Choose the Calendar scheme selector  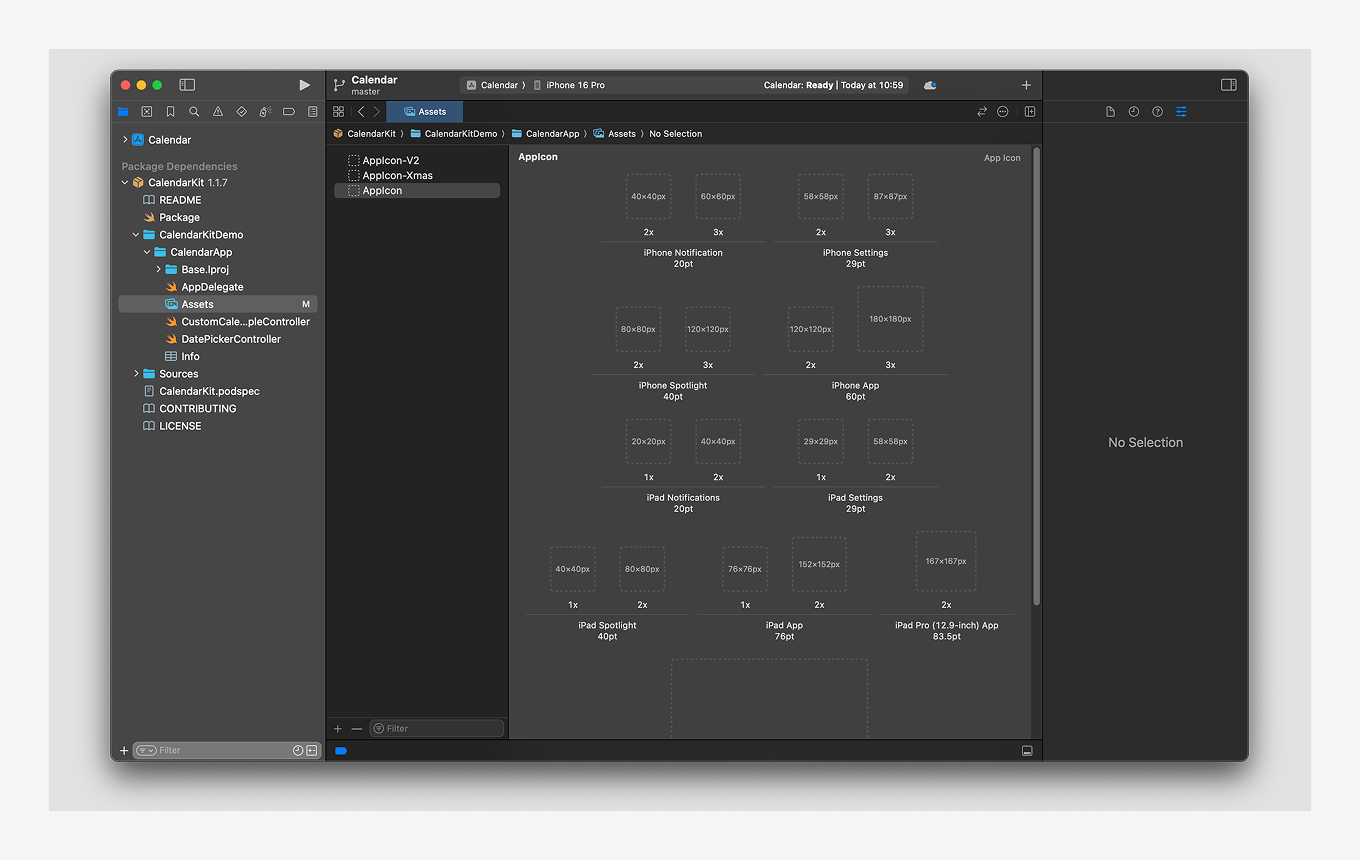495,85
